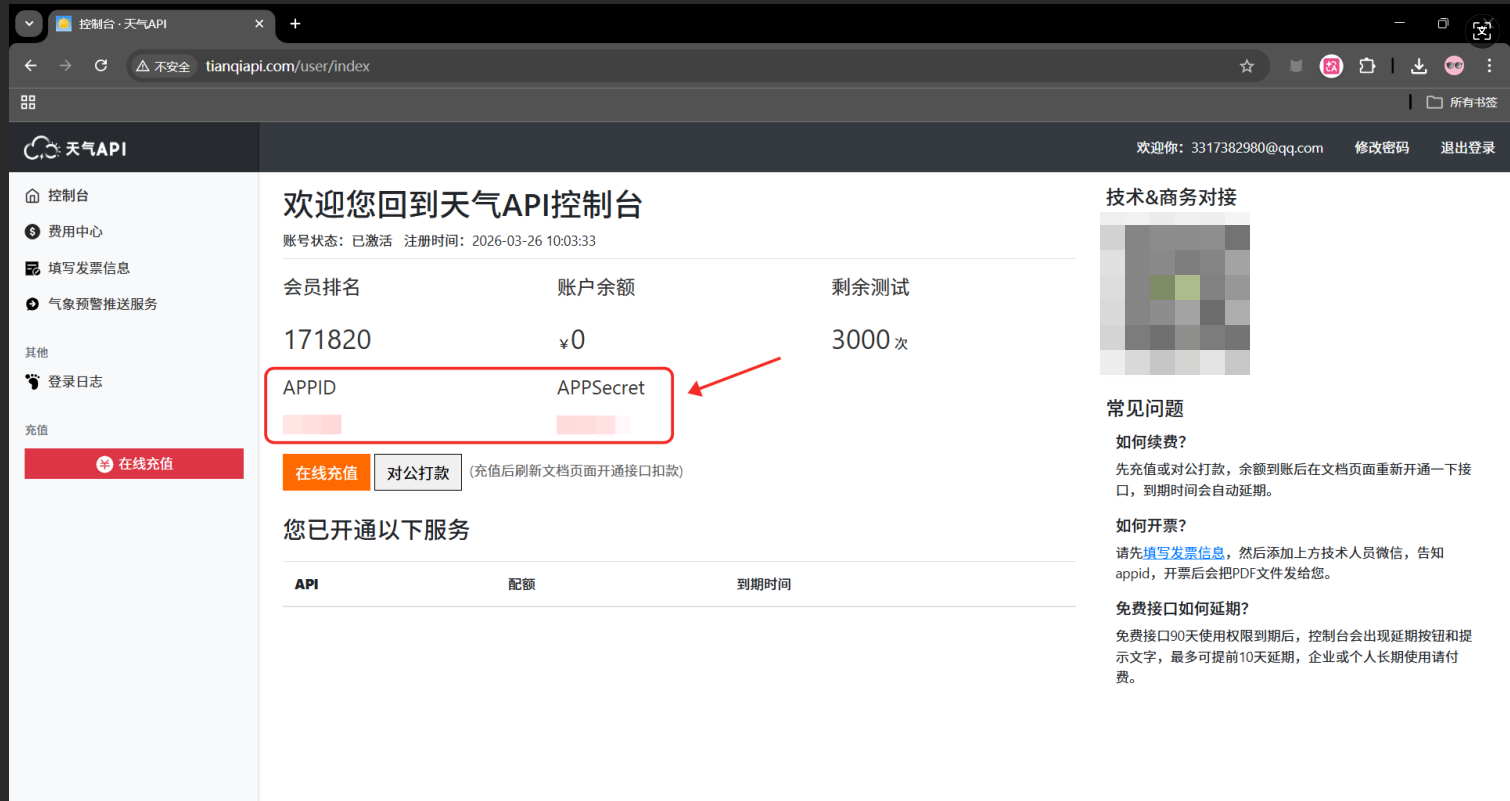Click the 注册时间 2026-03-26 10:03:33 text

(500, 241)
